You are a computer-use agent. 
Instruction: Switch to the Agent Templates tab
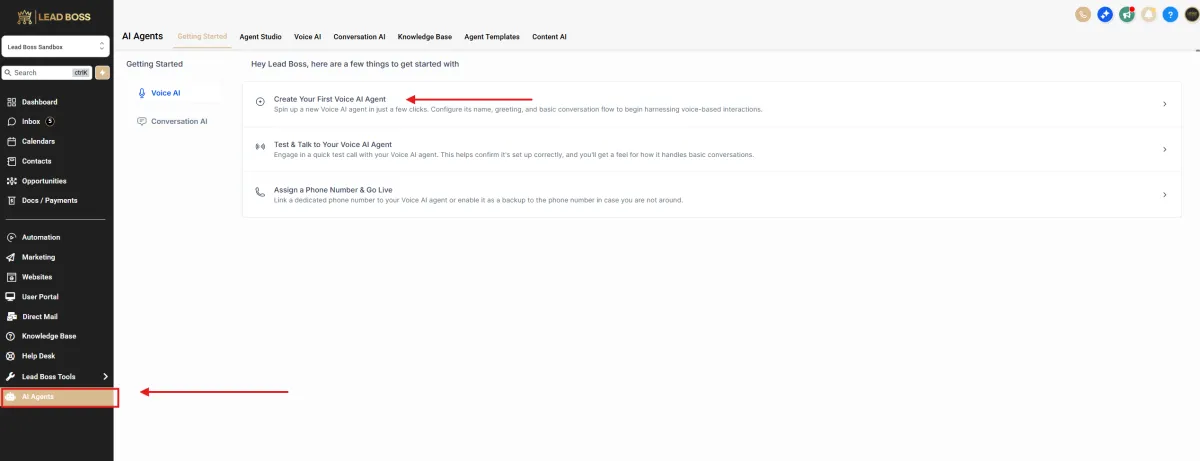click(492, 37)
